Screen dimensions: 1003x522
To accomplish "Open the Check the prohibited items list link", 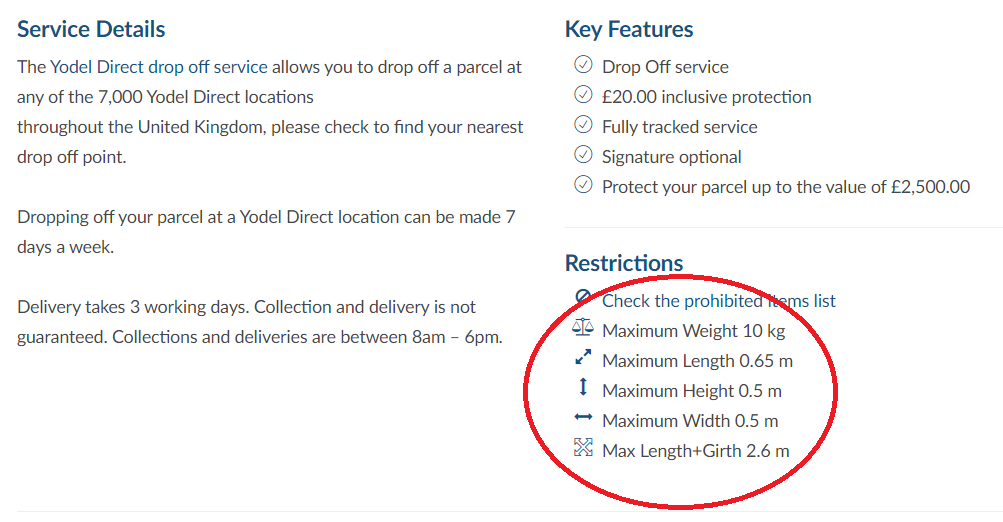I will point(718,301).
